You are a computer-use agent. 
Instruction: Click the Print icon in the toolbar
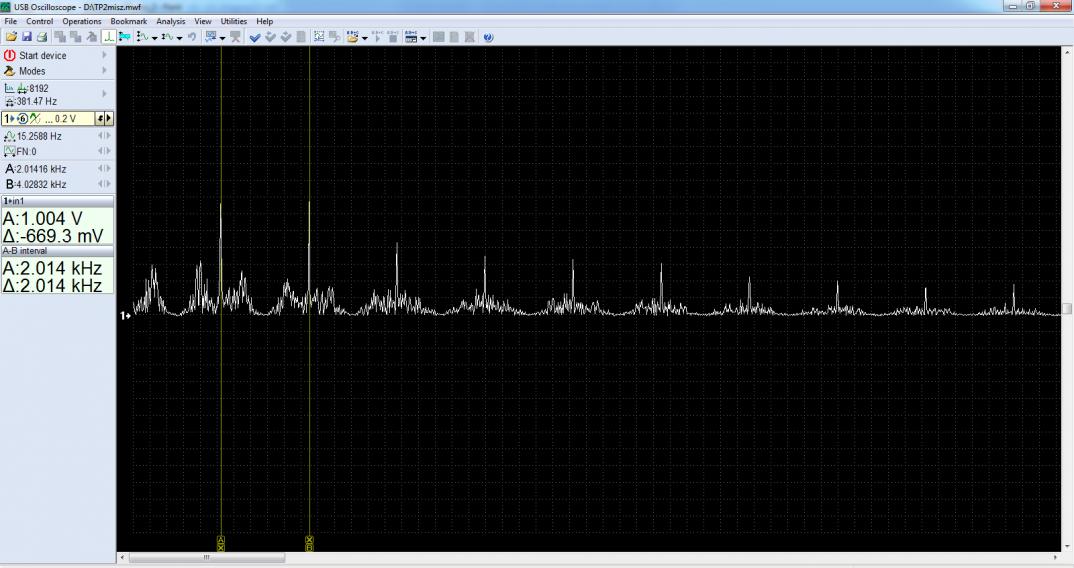[x=42, y=37]
